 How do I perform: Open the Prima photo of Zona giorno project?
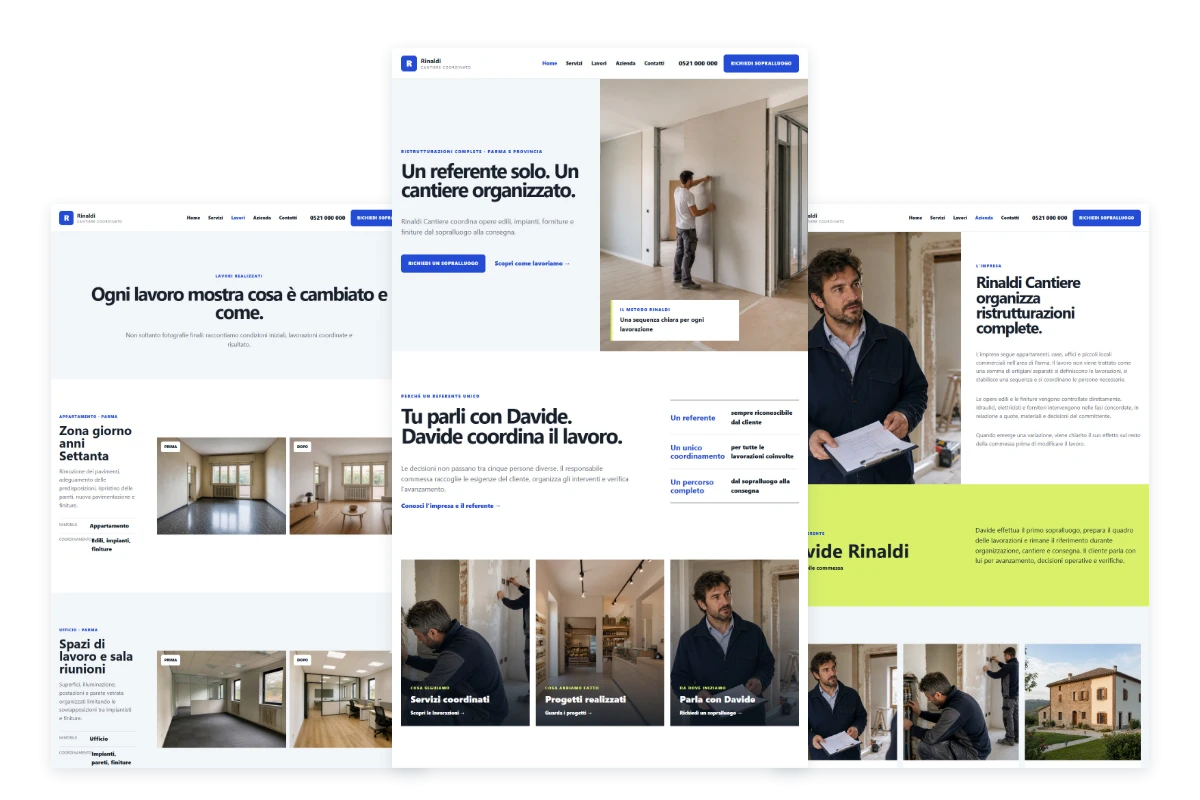click(x=221, y=485)
